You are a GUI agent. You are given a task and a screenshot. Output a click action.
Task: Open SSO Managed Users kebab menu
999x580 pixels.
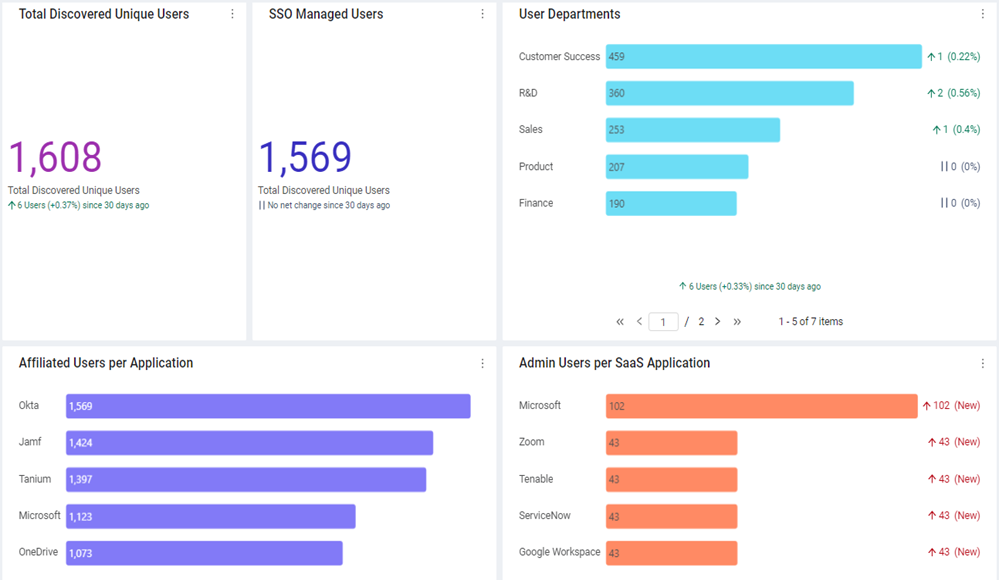[482, 14]
